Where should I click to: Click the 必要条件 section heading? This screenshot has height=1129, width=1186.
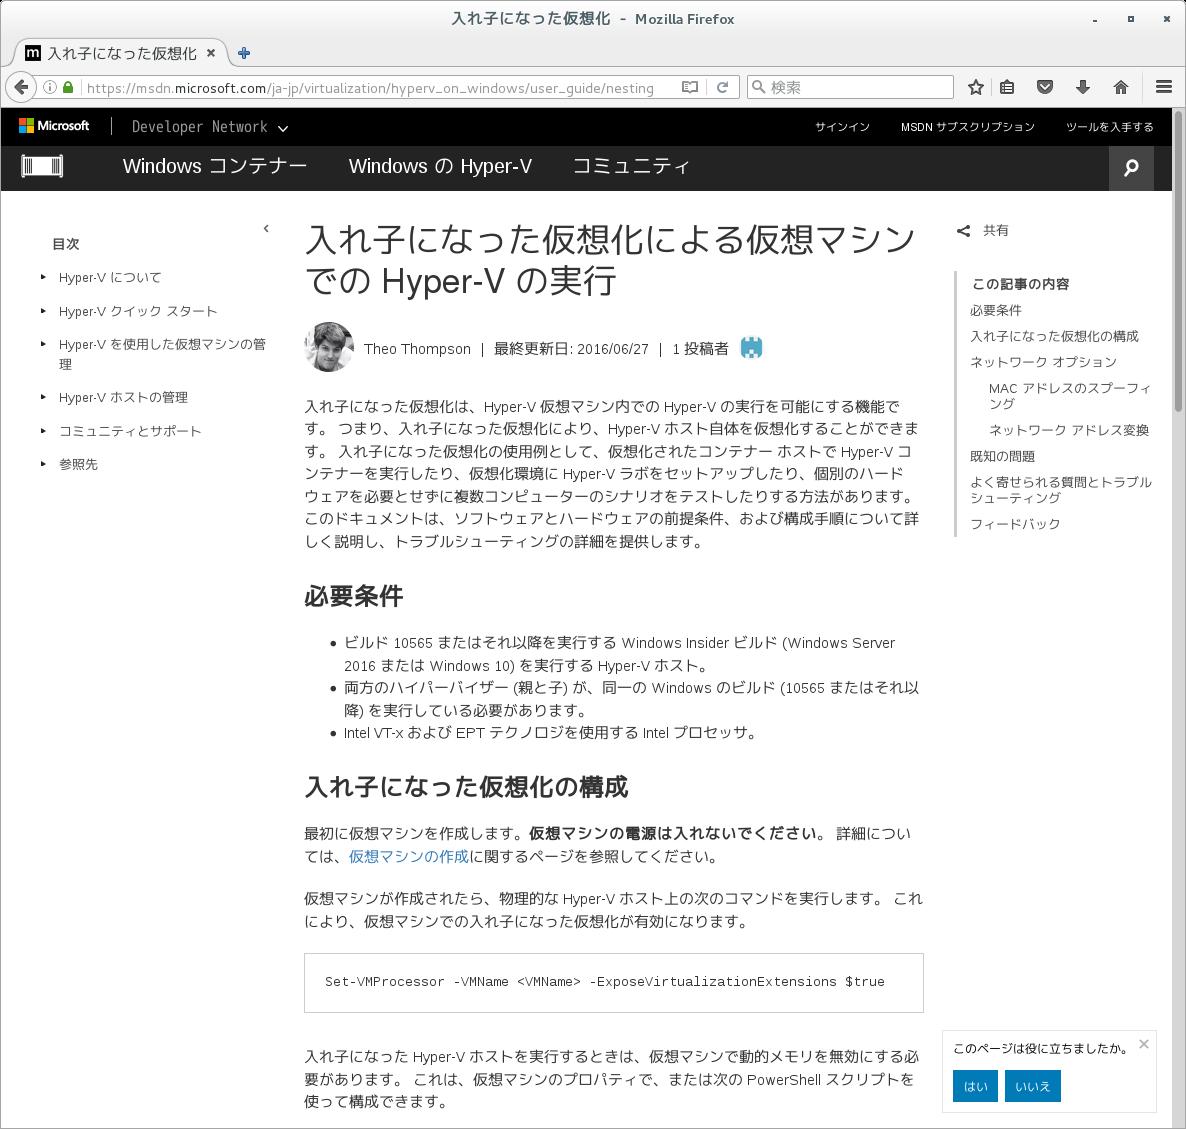[353, 596]
